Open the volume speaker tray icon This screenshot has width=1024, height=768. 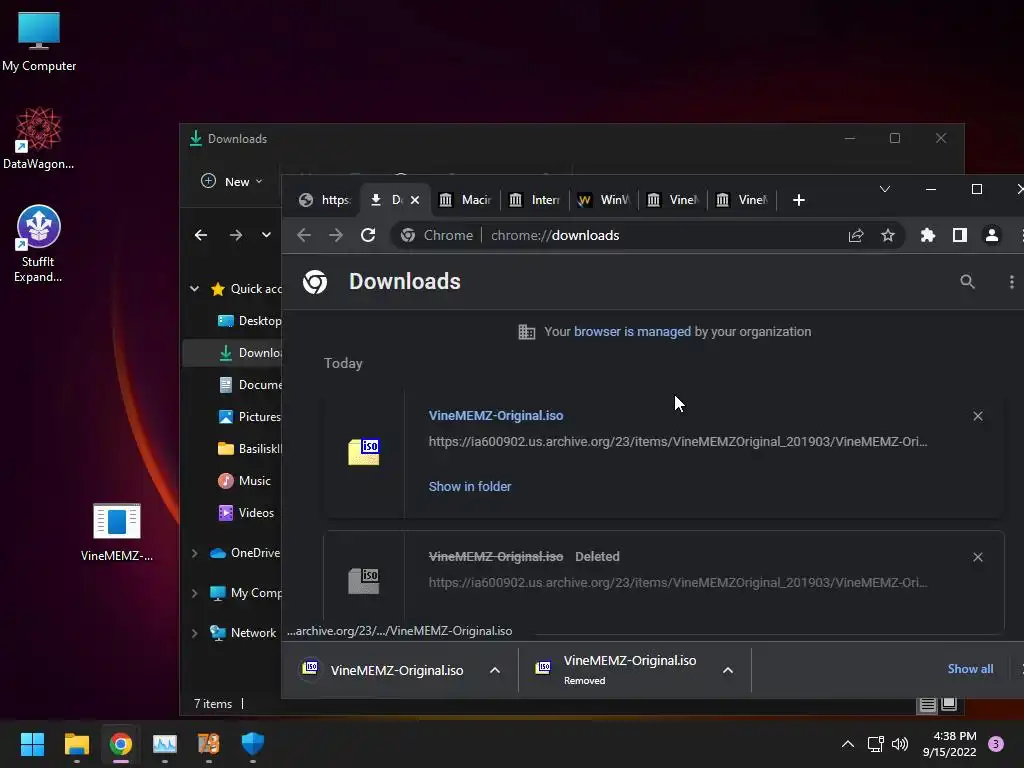click(900, 744)
